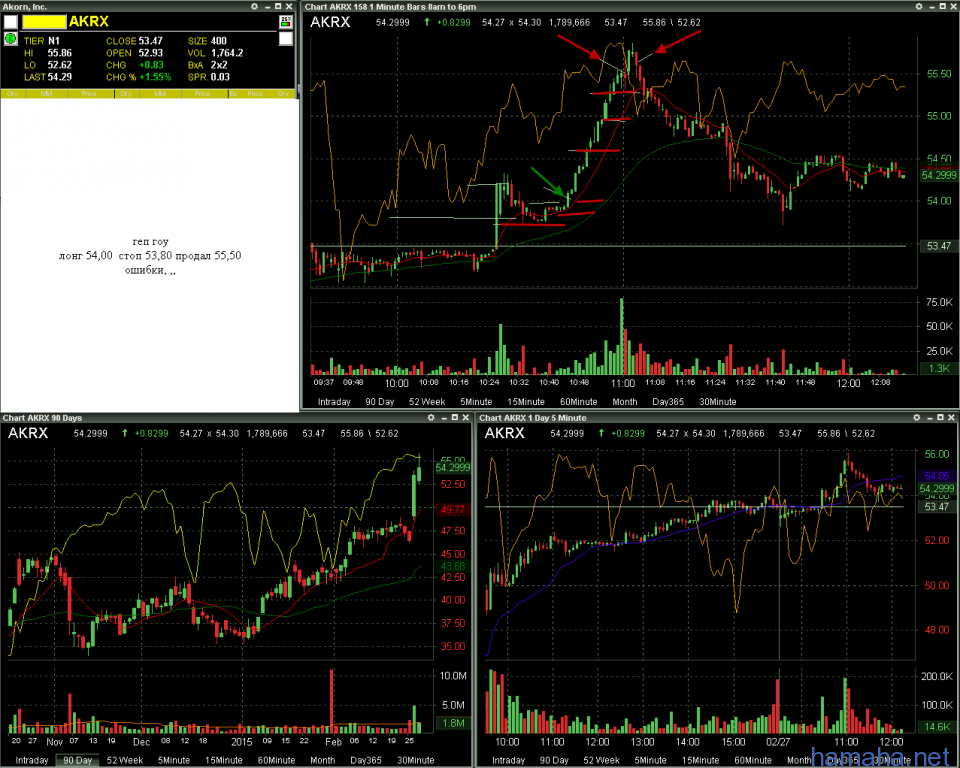
Task: Click the green circle E icon in quote window
Action: tap(10, 39)
